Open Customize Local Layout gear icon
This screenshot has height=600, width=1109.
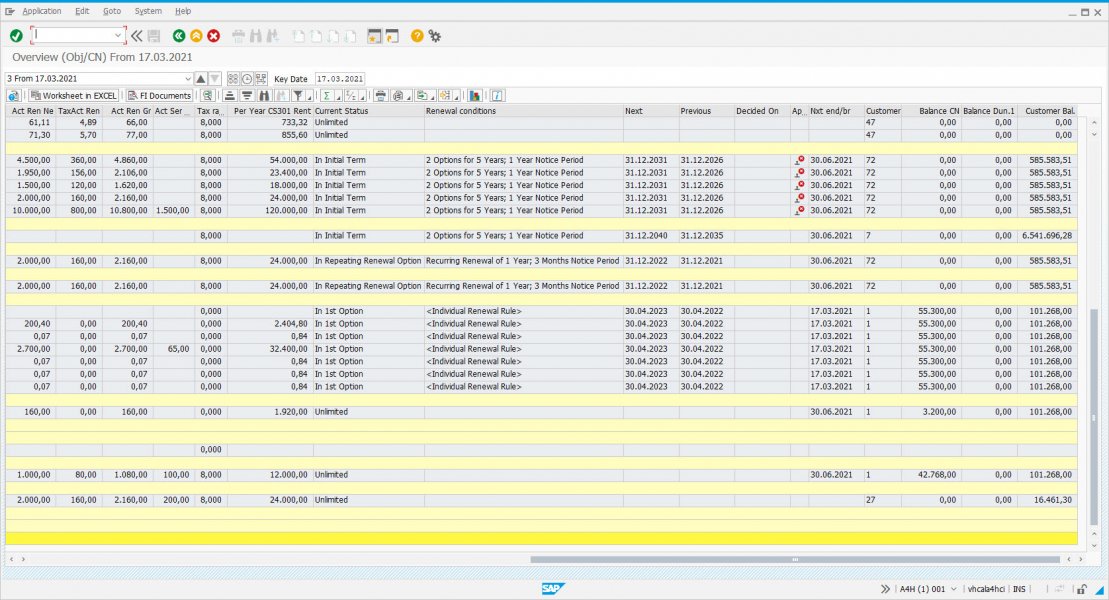tap(434, 36)
